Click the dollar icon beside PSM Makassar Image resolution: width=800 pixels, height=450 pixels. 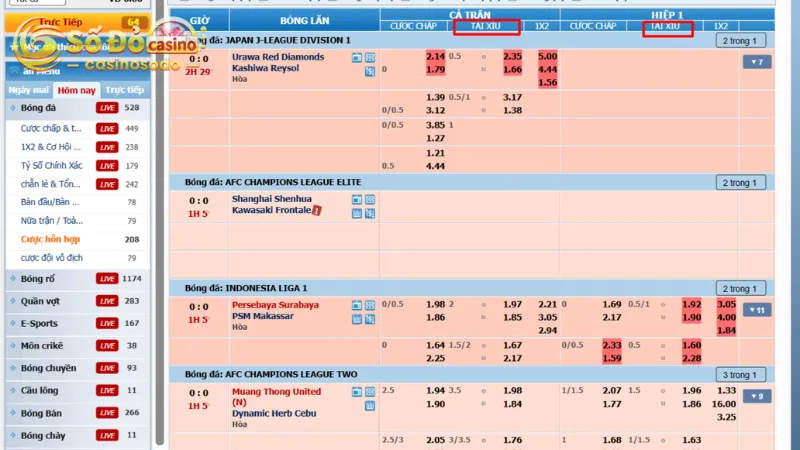(x=370, y=319)
